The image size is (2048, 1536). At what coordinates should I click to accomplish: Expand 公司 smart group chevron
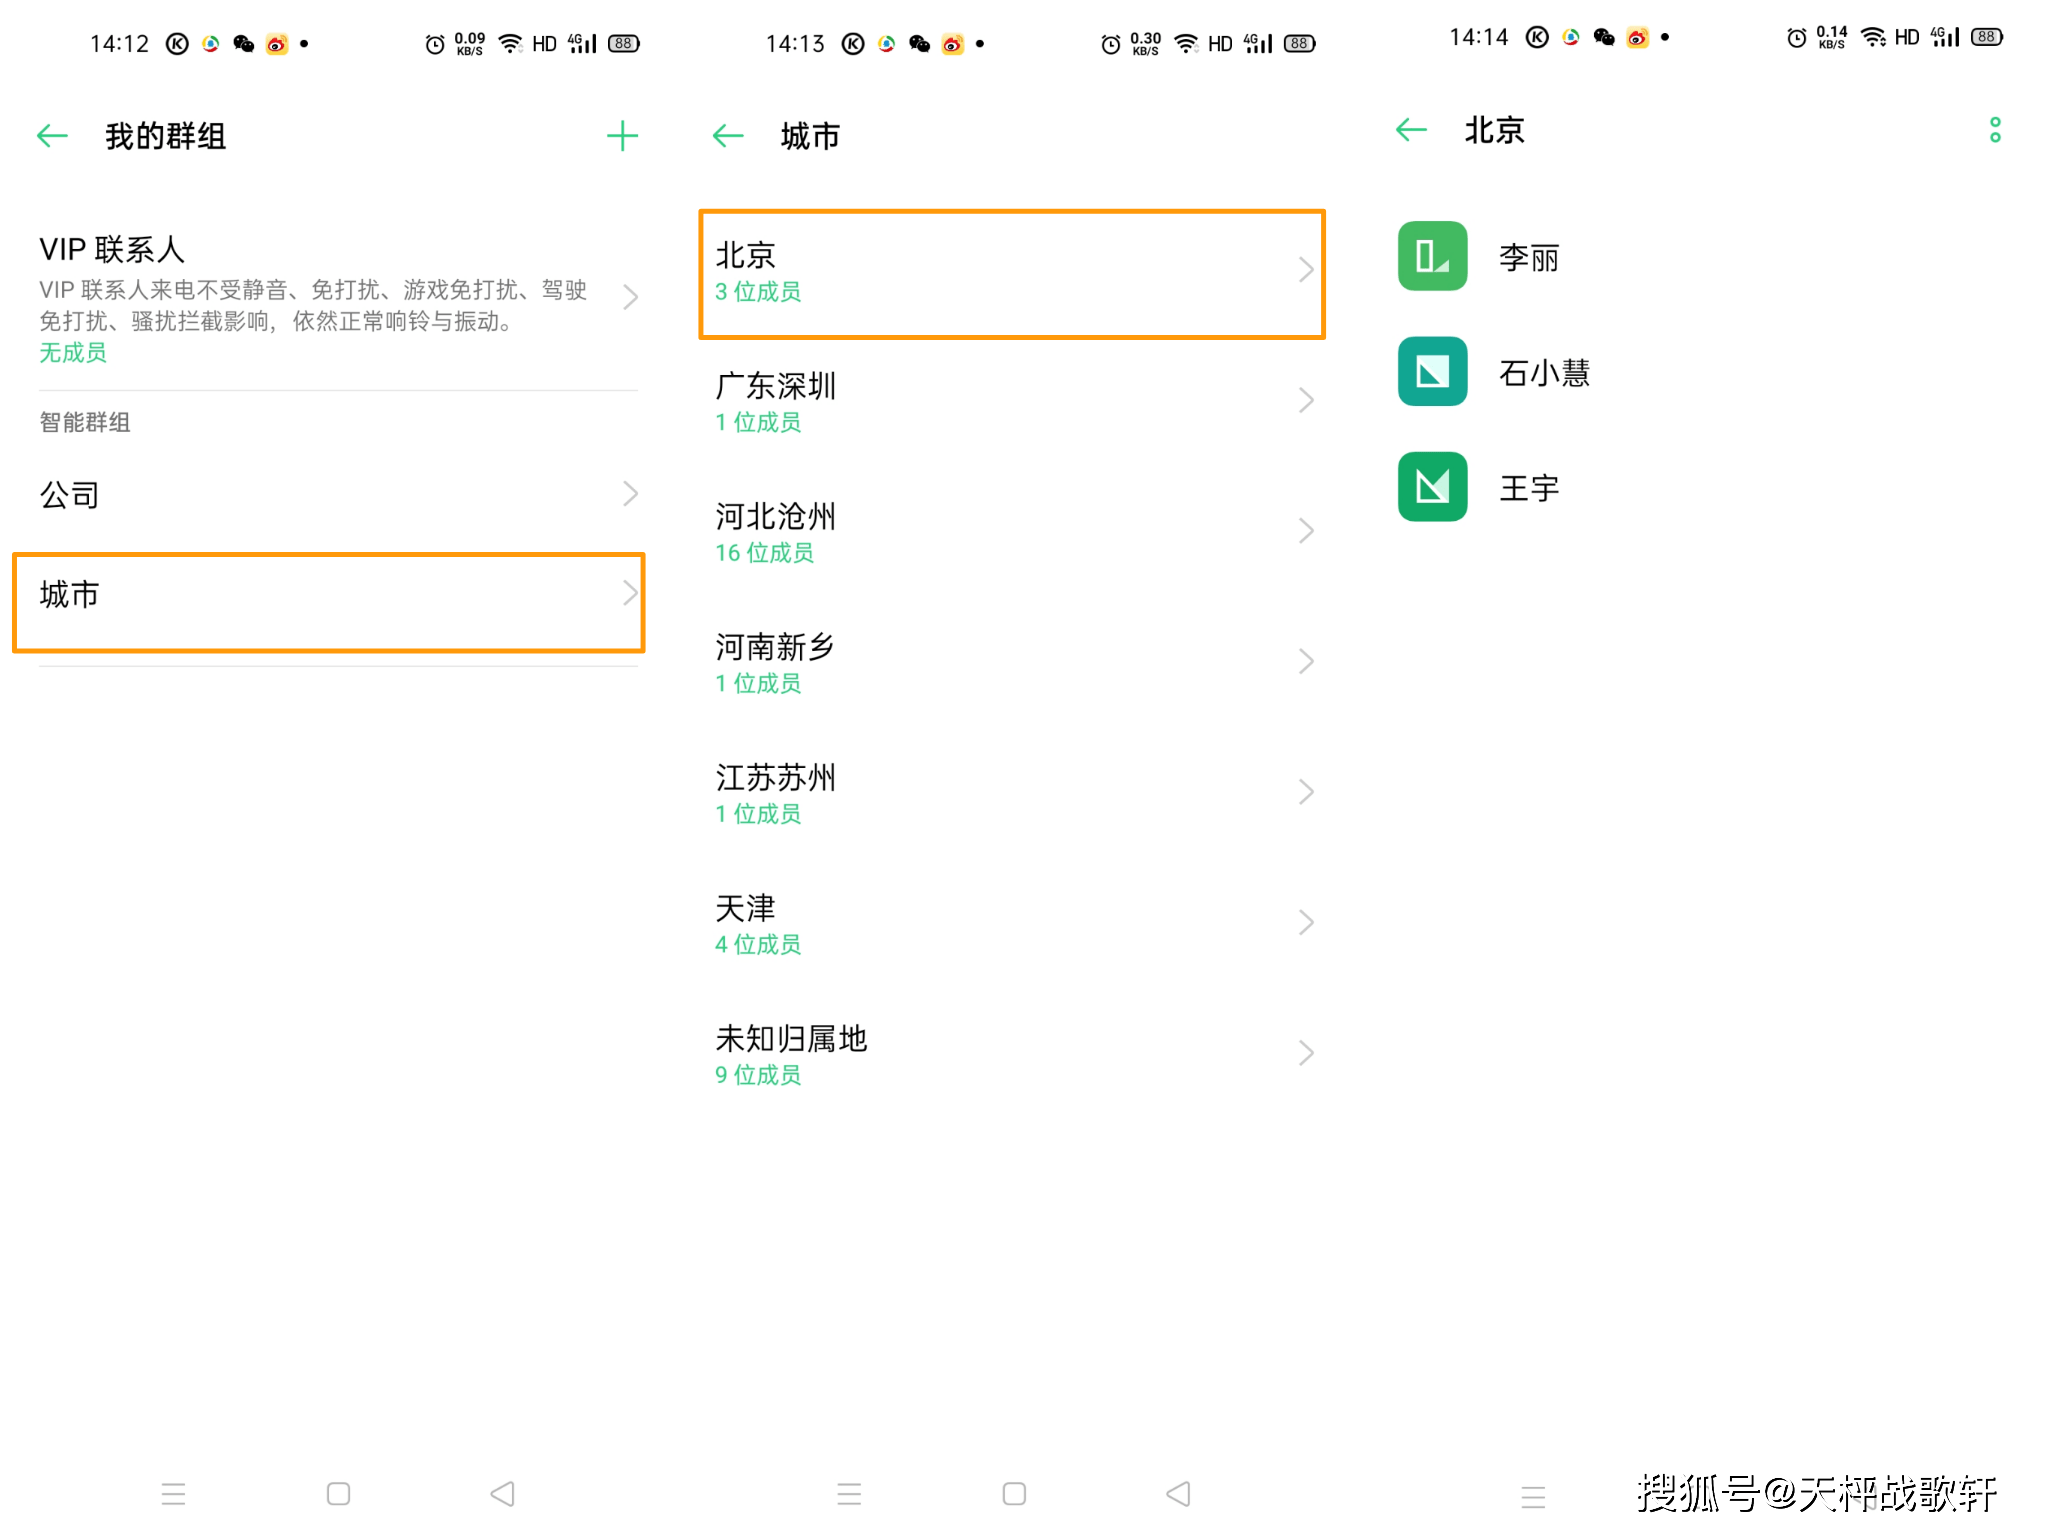pyautogui.click(x=630, y=494)
